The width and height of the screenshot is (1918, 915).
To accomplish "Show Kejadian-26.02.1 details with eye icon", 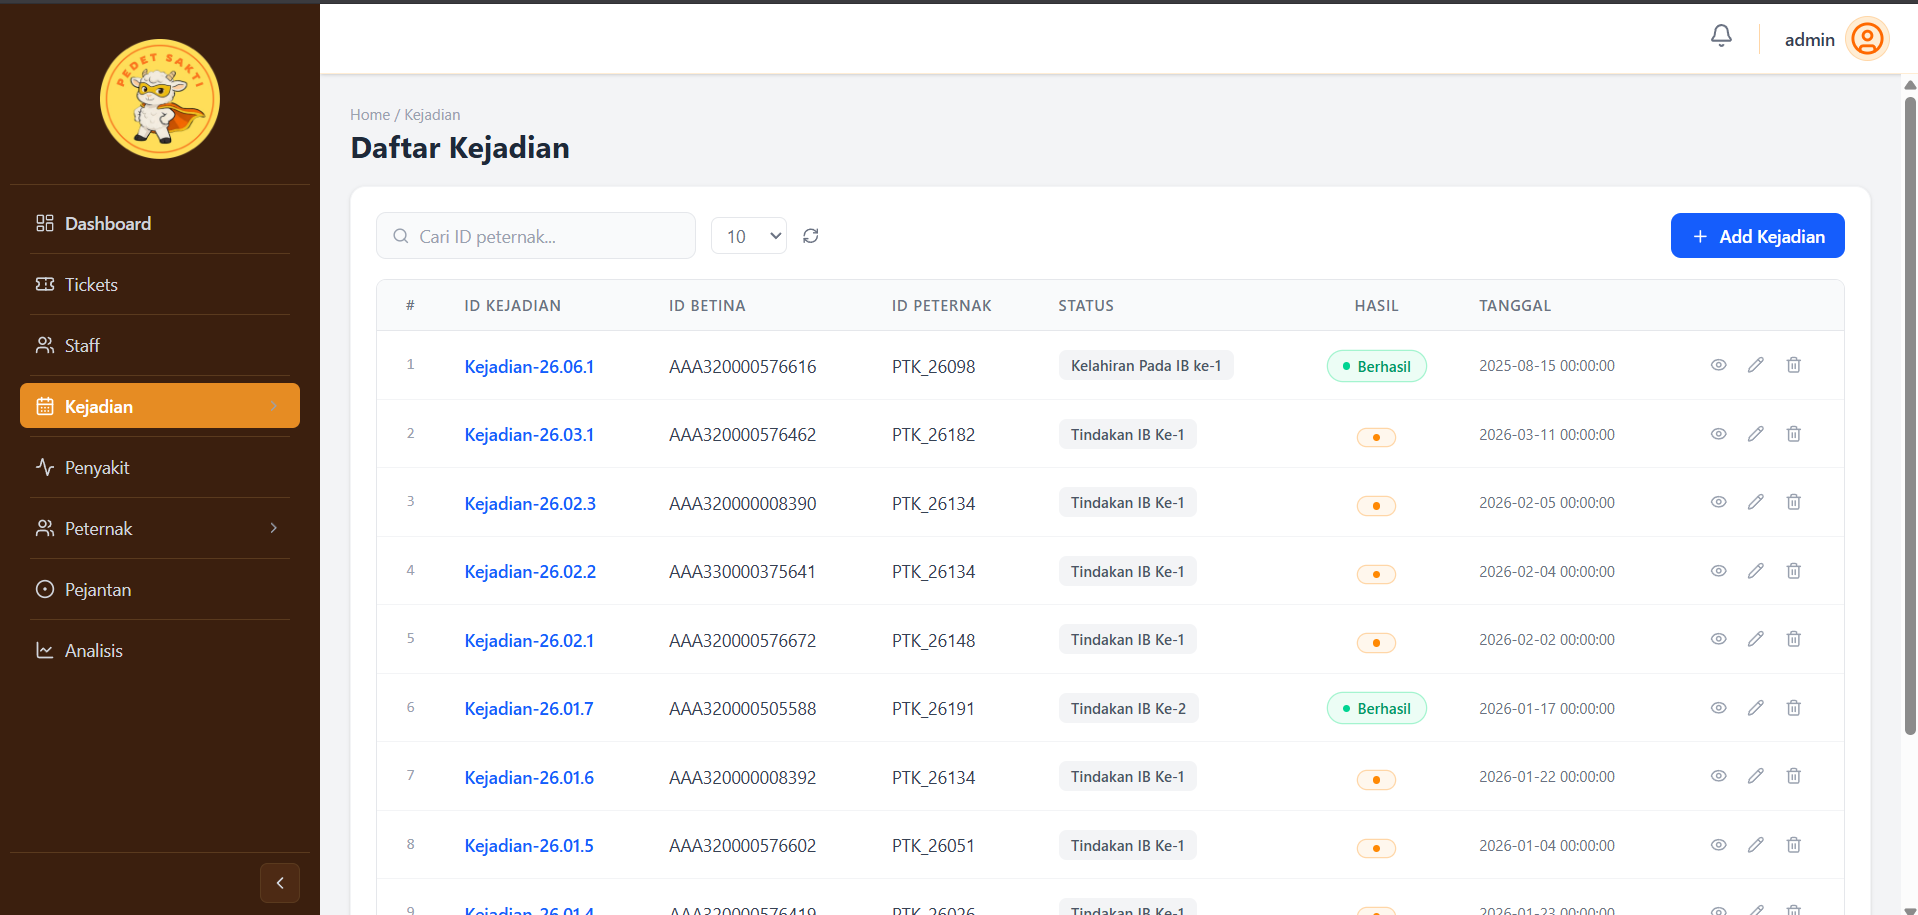I will click(1719, 639).
